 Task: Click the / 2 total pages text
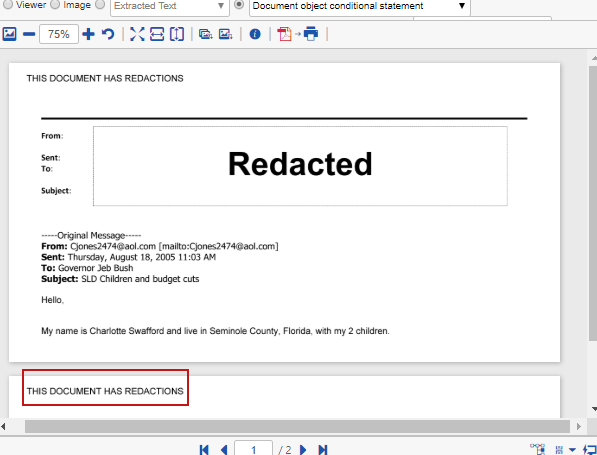point(285,450)
